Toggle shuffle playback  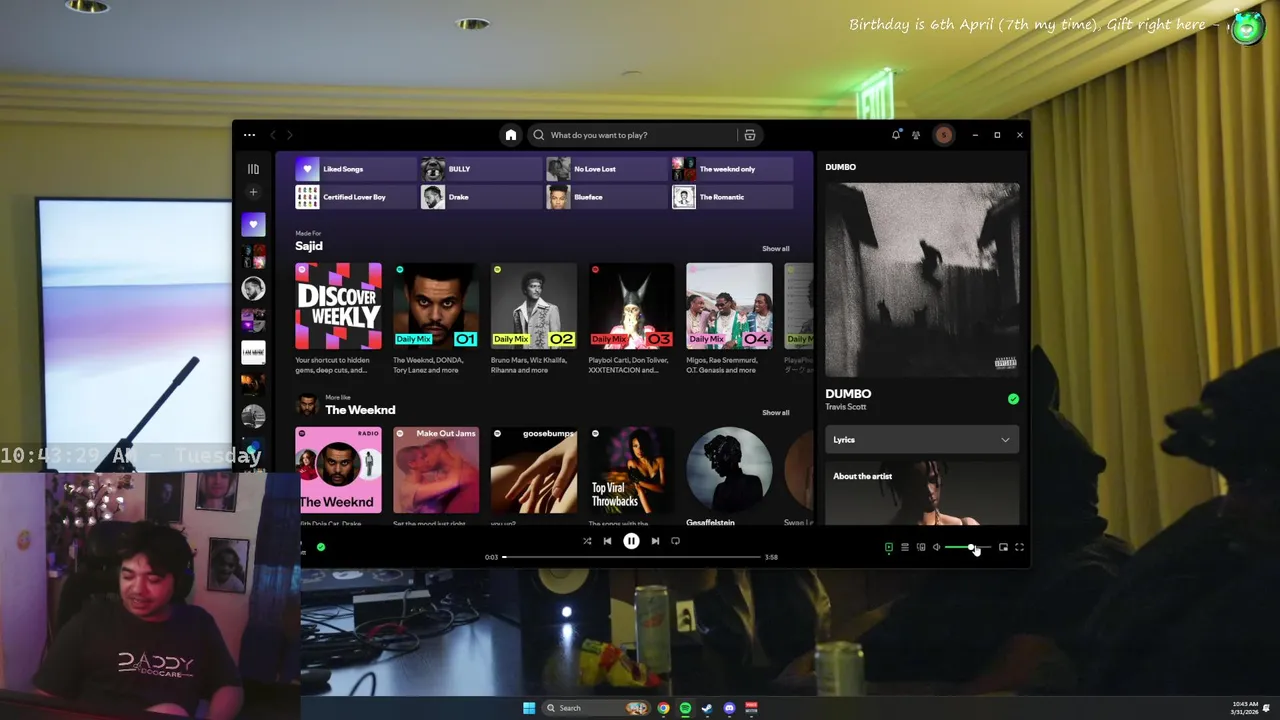587,541
